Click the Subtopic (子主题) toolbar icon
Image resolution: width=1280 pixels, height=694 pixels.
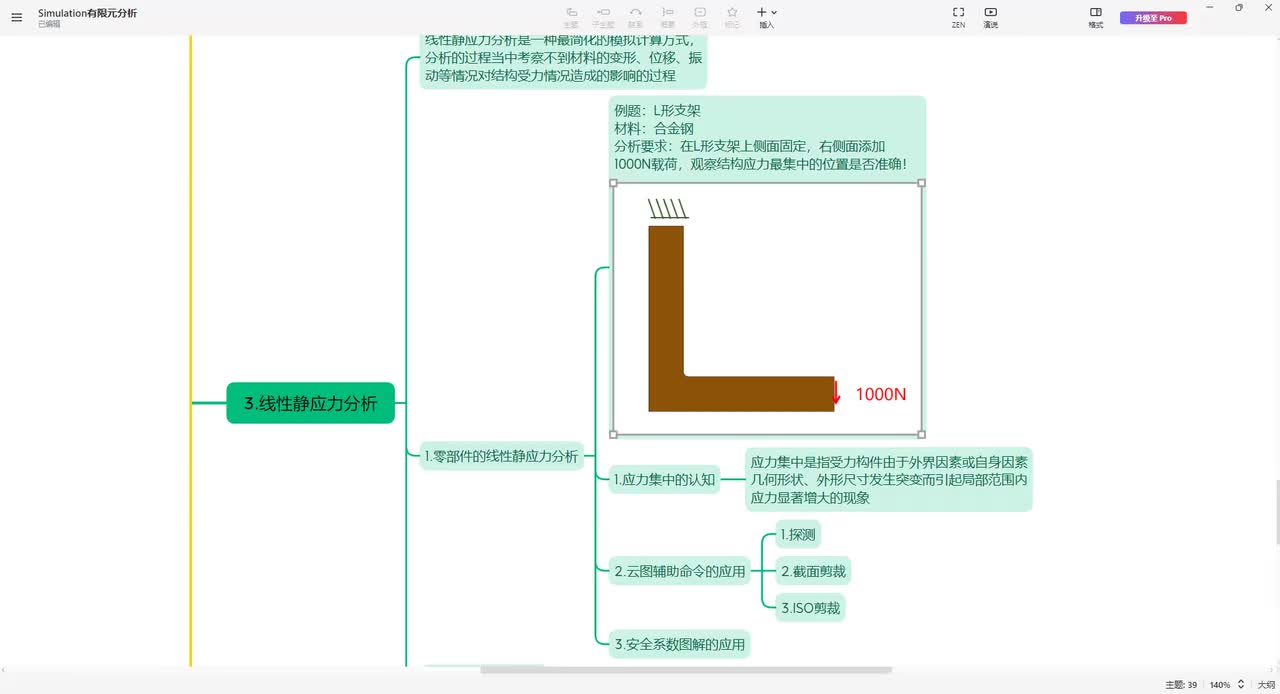tap(603, 16)
